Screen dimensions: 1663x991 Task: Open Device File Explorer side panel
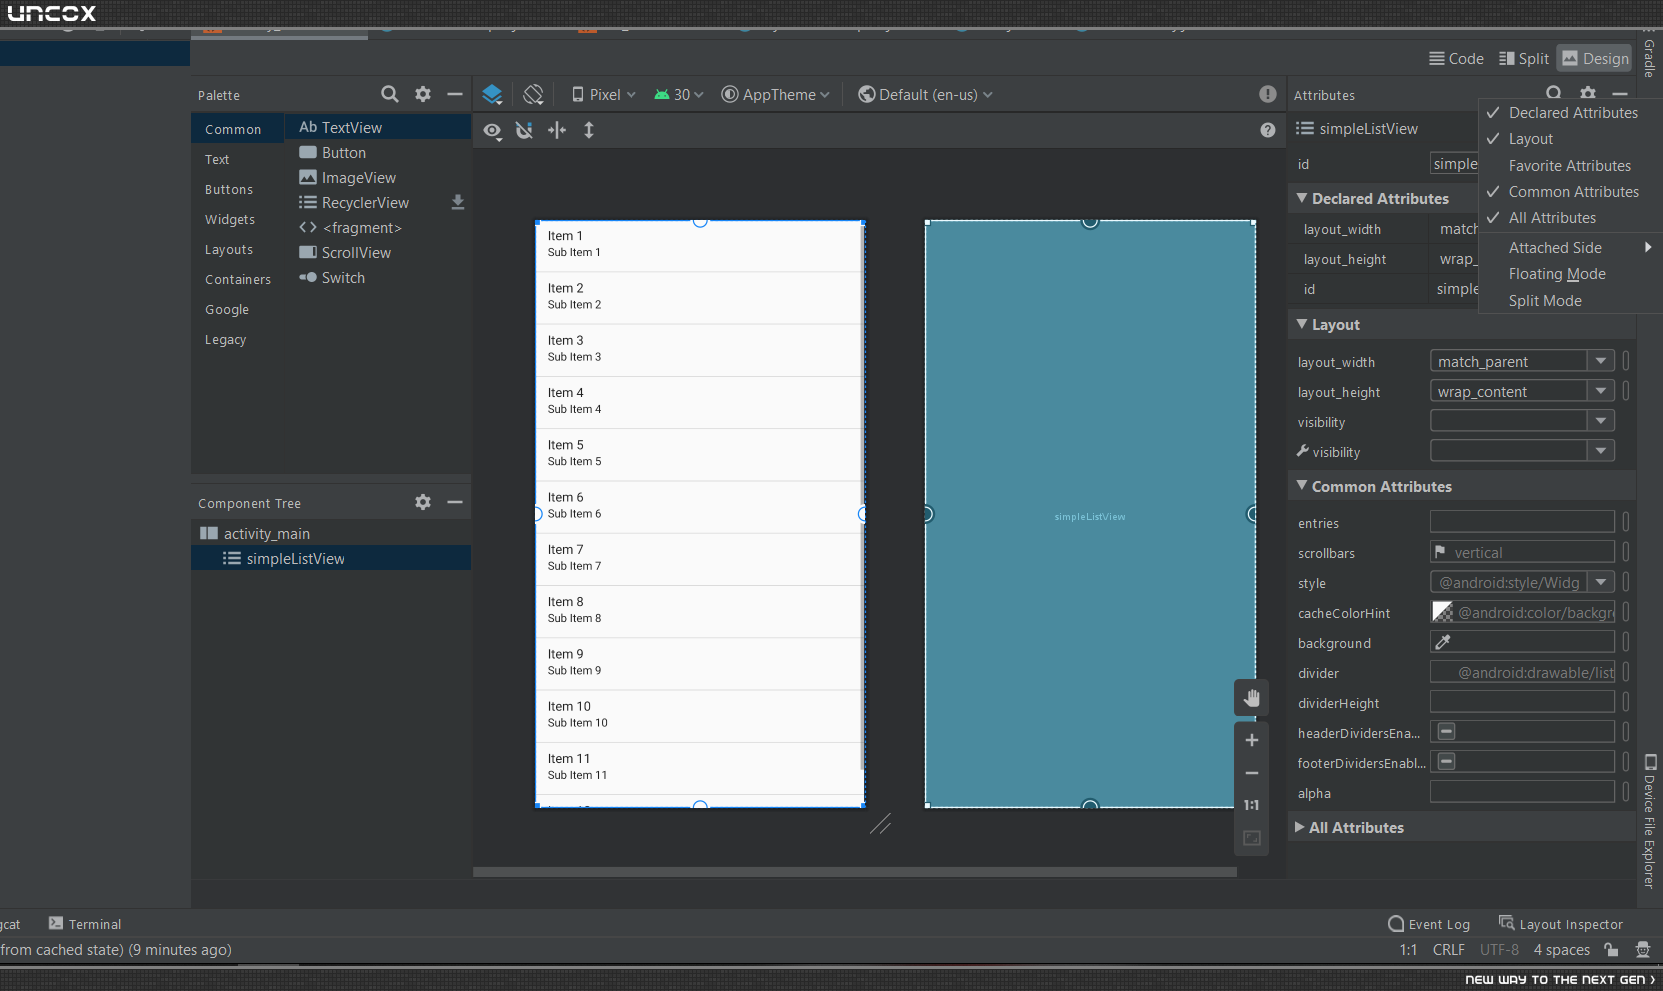click(x=1650, y=820)
